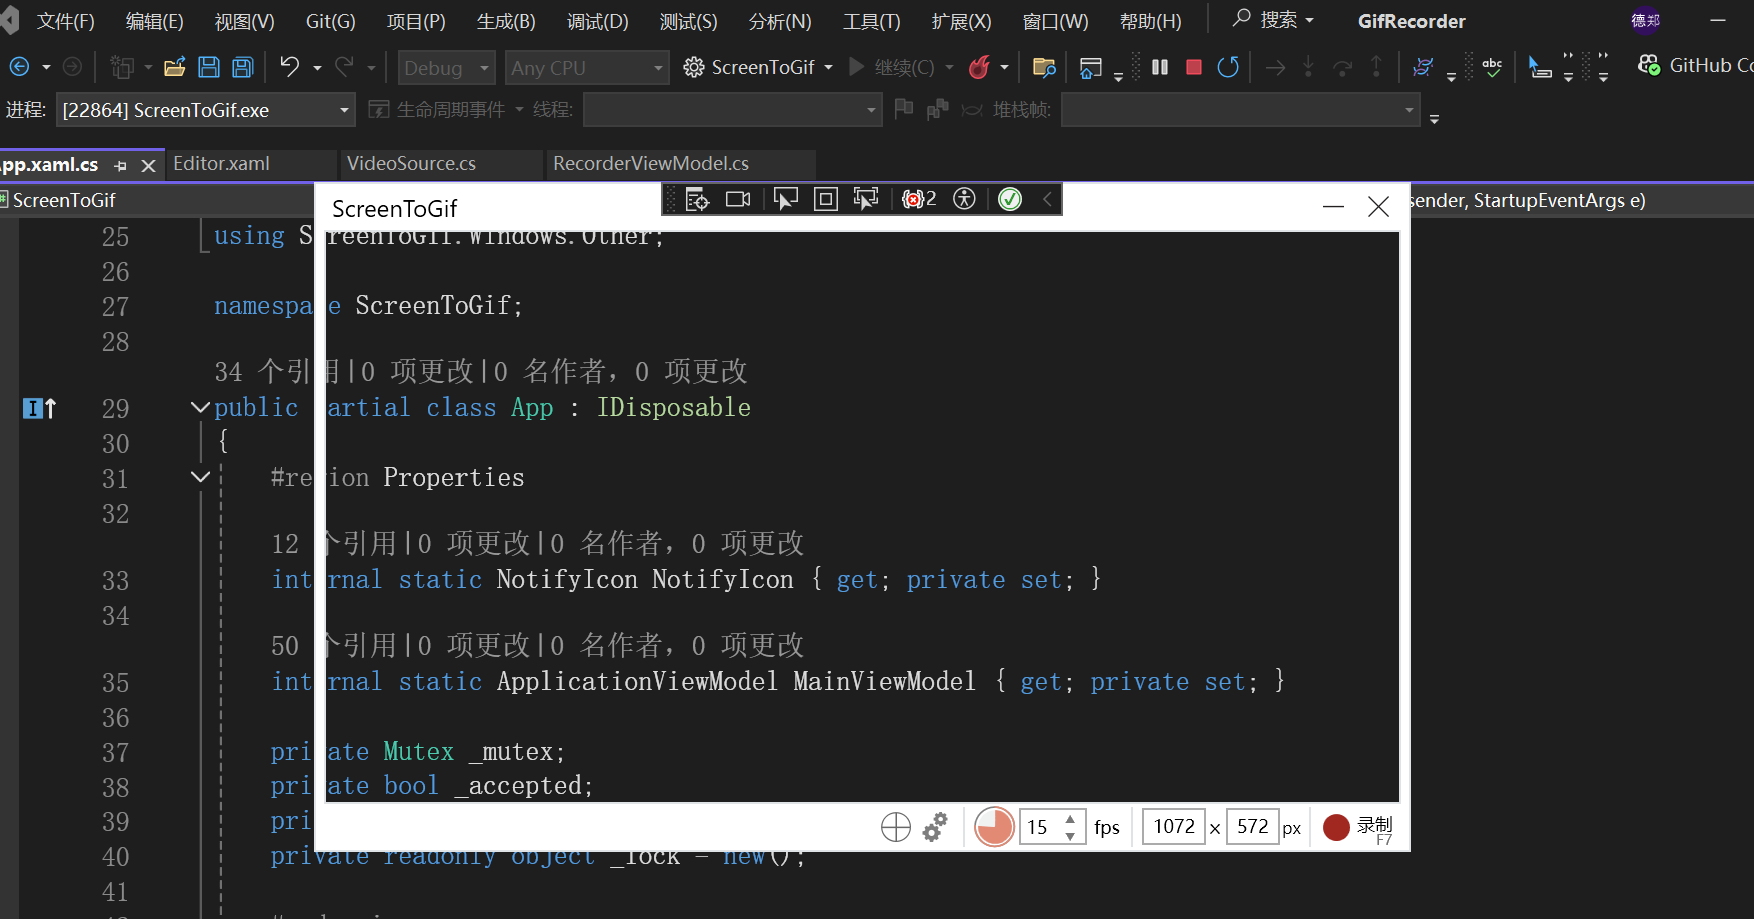Open the 线程 thread dropdown
Screen dimensions: 1754x919
(732, 110)
